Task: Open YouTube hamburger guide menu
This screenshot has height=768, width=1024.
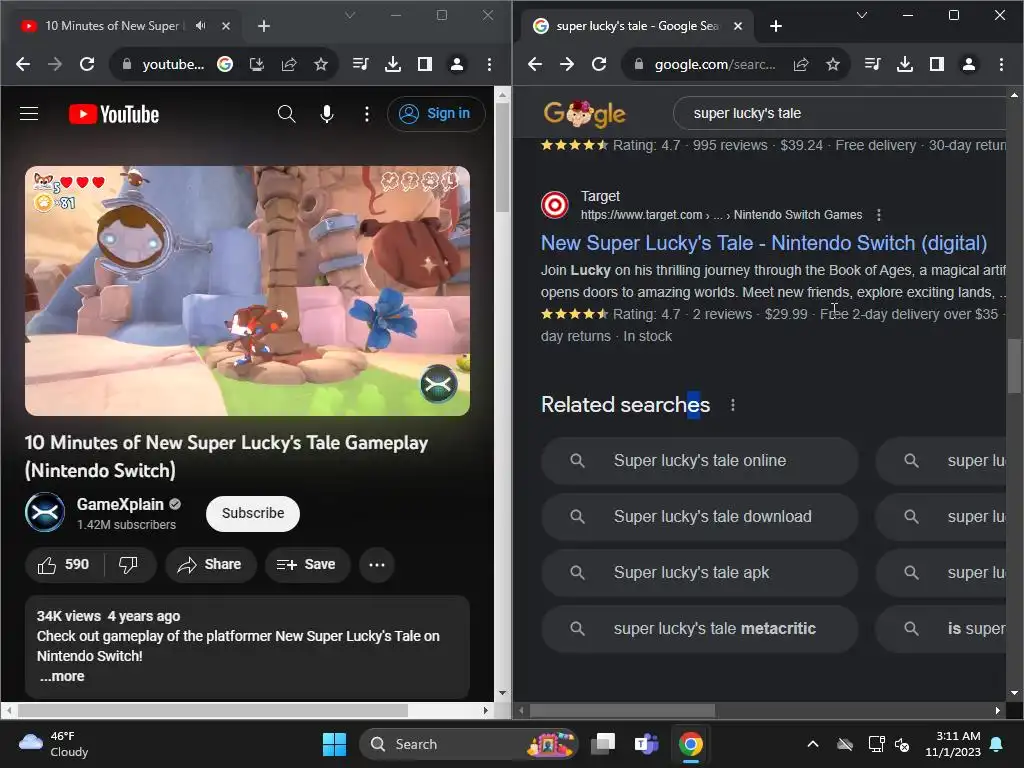Action: tap(29, 114)
